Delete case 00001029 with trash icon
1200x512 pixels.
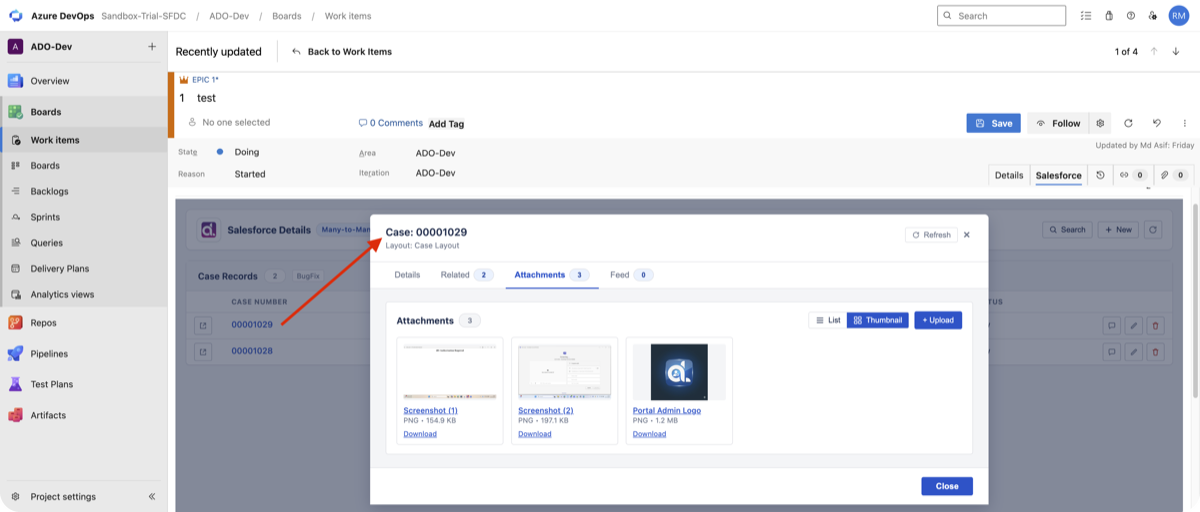pos(1156,325)
